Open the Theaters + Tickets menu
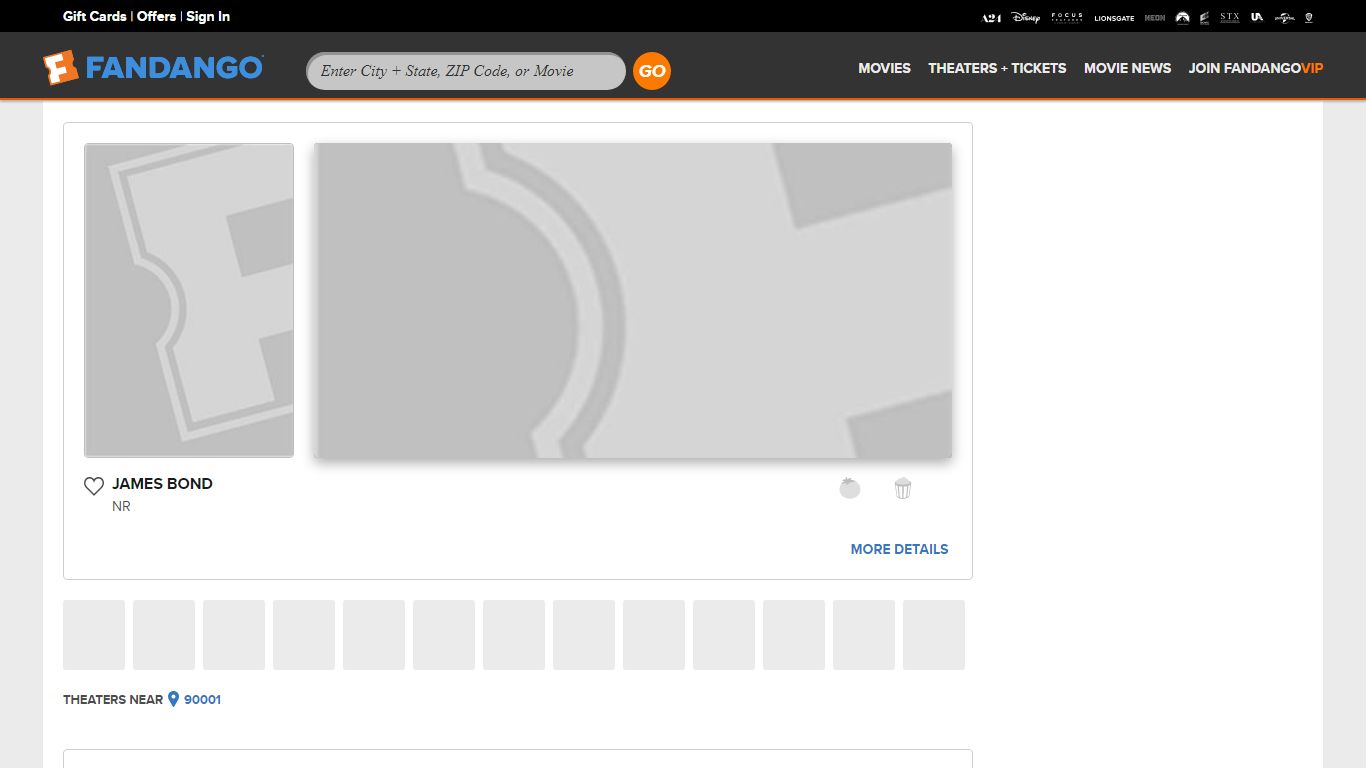The height and width of the screenshot is (768, 1366). click(x=997, y=68)
